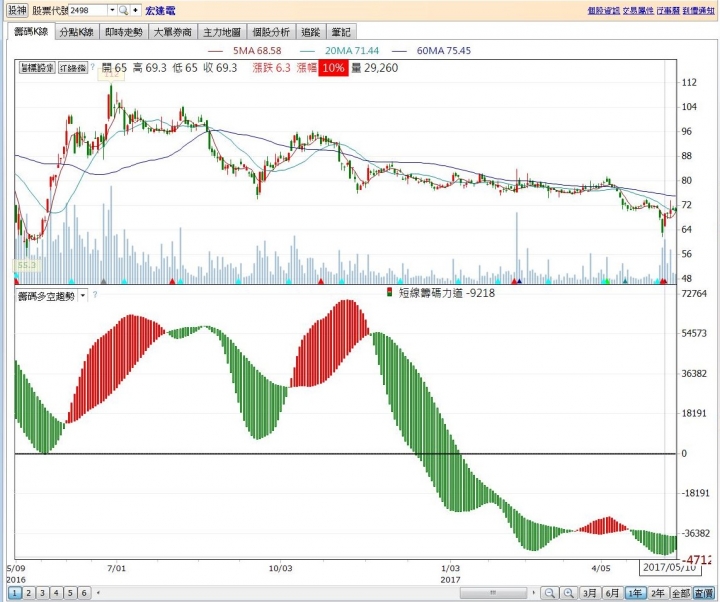Click the 量 29,260 volume value

[375, 68]
